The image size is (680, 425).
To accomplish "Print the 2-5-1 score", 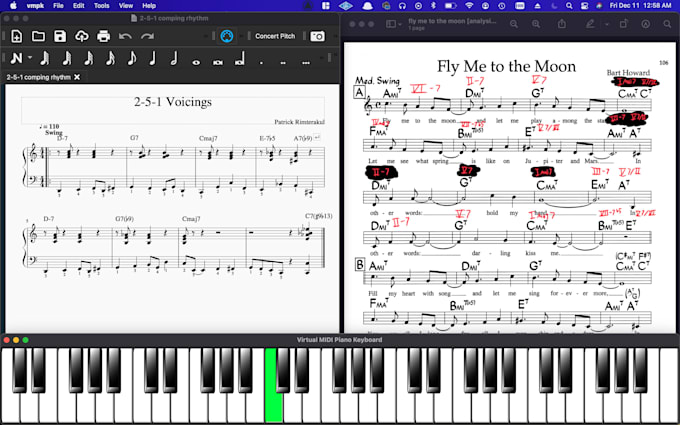I will coord(103,36).
